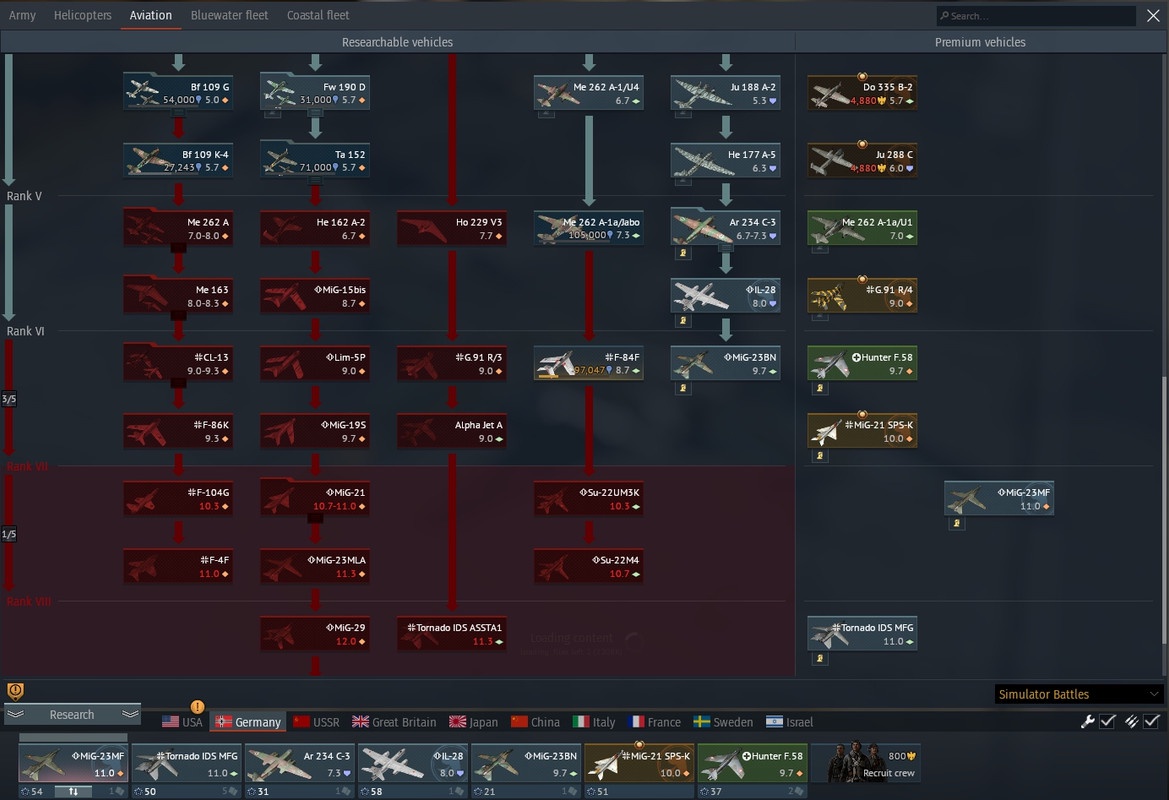Open the Bluewater fleet tab
The image size is (1169, 800).
(229, 15)
